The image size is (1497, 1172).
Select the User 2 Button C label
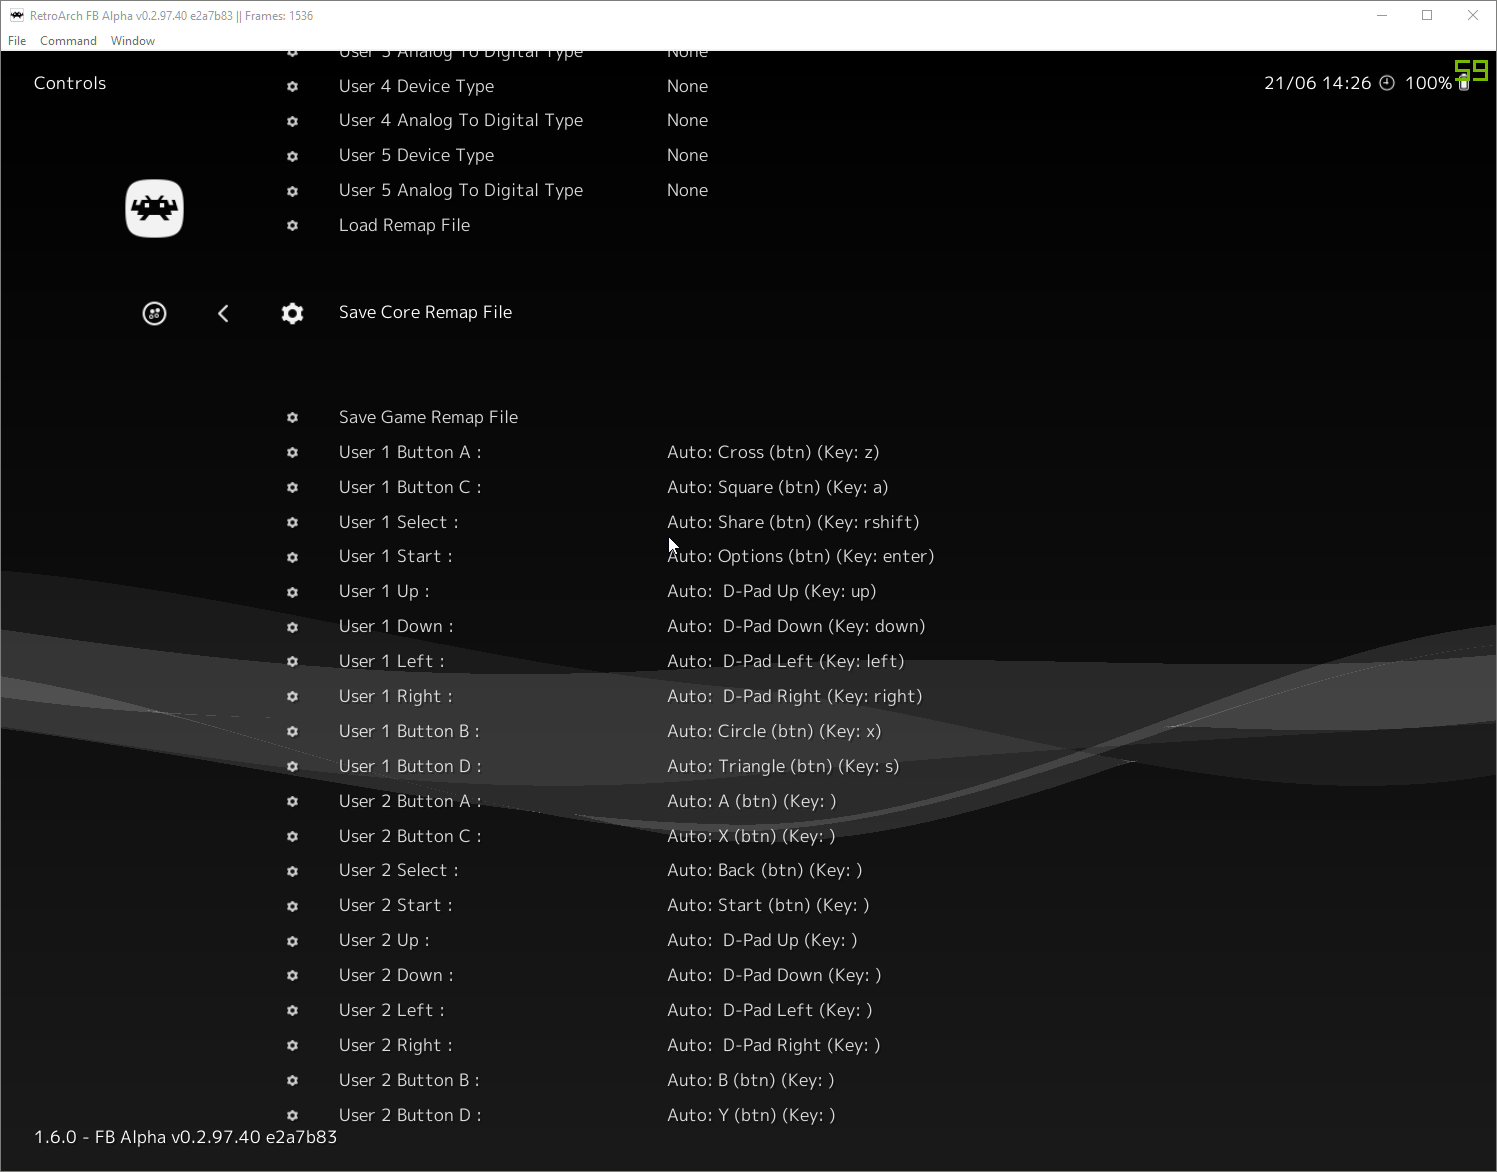tap(410, 837)
